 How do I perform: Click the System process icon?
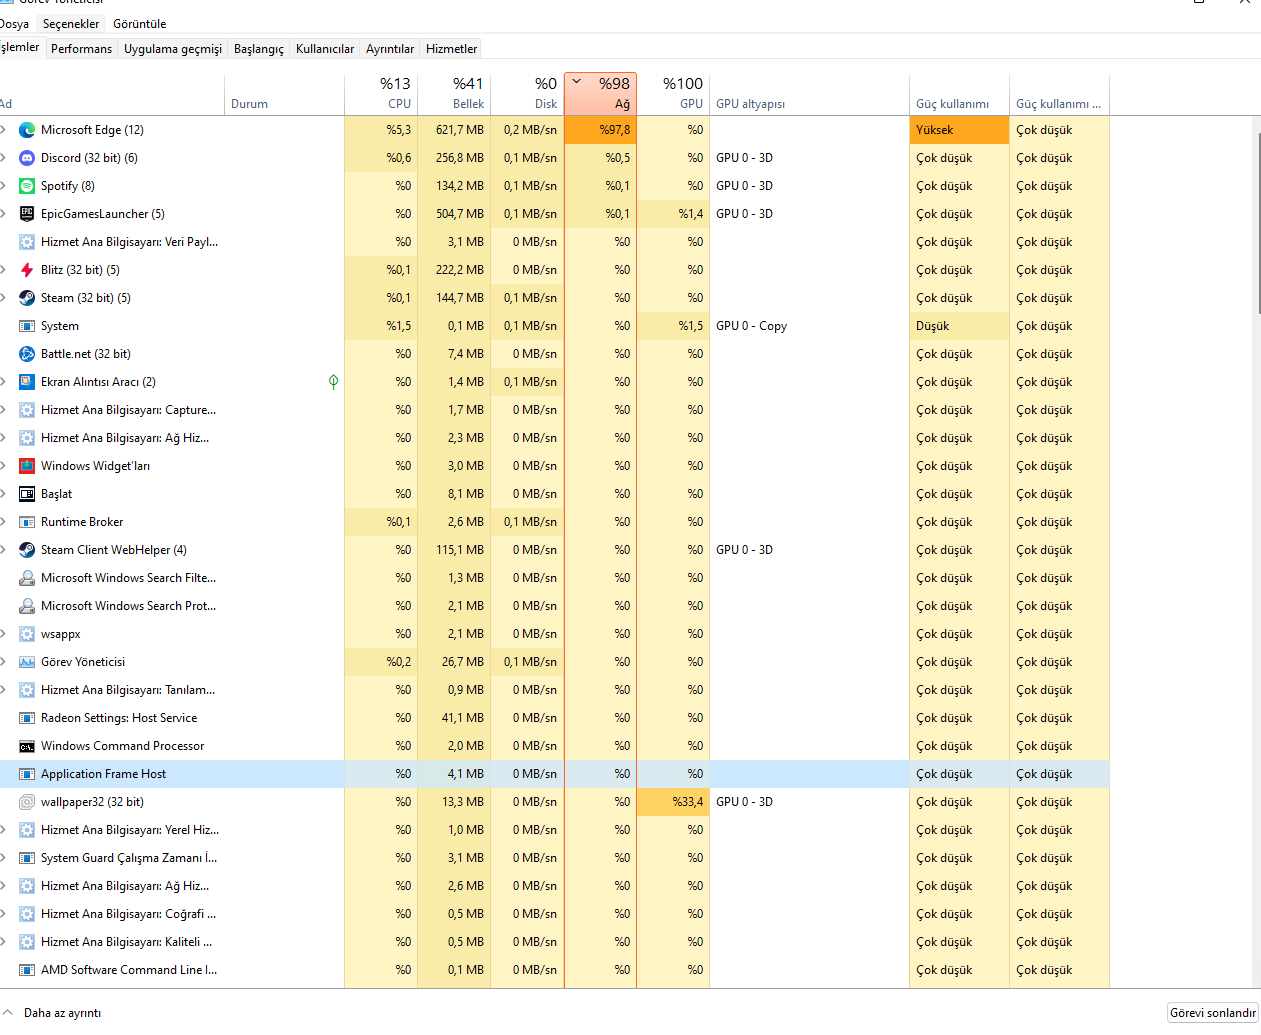pyautogui.click(x=27, y=326)
